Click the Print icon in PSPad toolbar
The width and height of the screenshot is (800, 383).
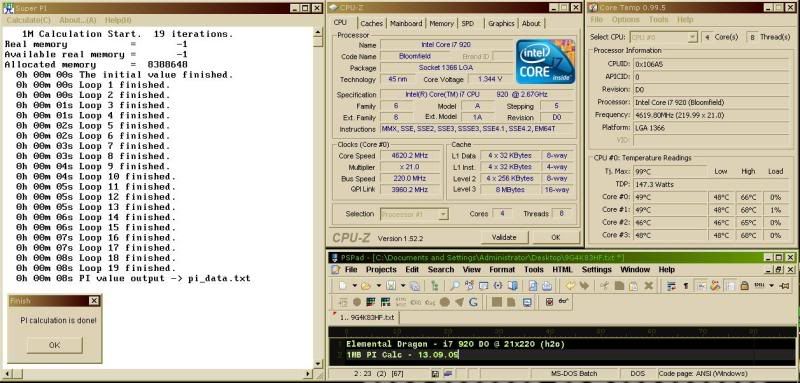547,286
